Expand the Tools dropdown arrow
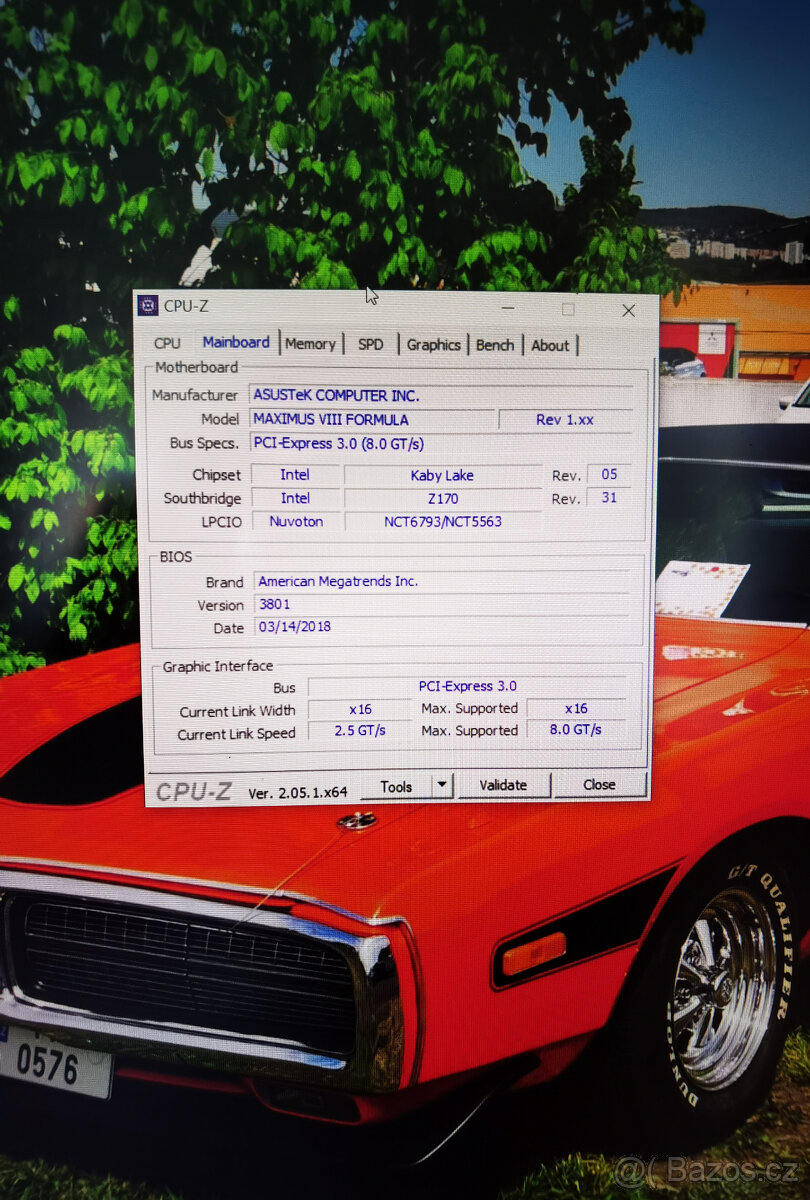Viewport: 810px width, 1200px height. pyautogui.click(x=442, y=786)
